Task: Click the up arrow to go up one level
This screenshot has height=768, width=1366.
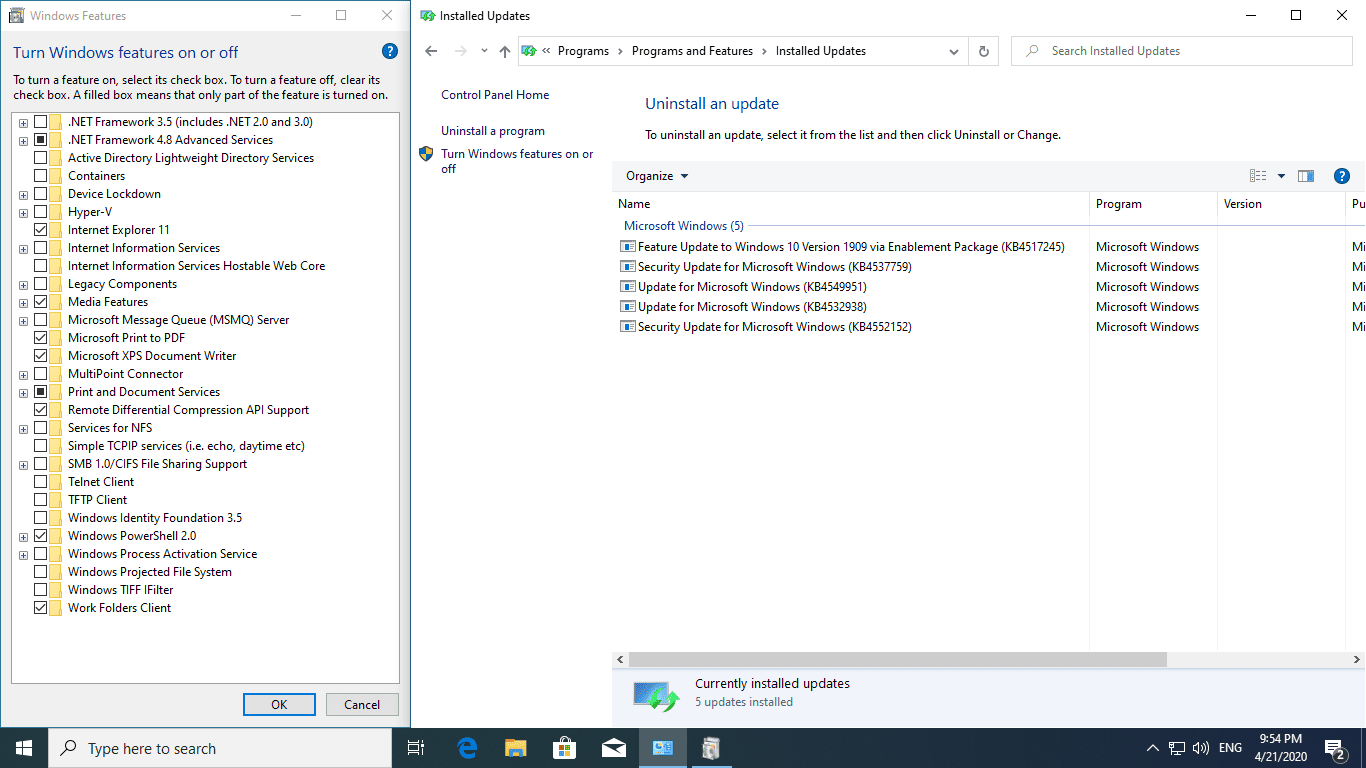Action: click(x=504, y=51)
